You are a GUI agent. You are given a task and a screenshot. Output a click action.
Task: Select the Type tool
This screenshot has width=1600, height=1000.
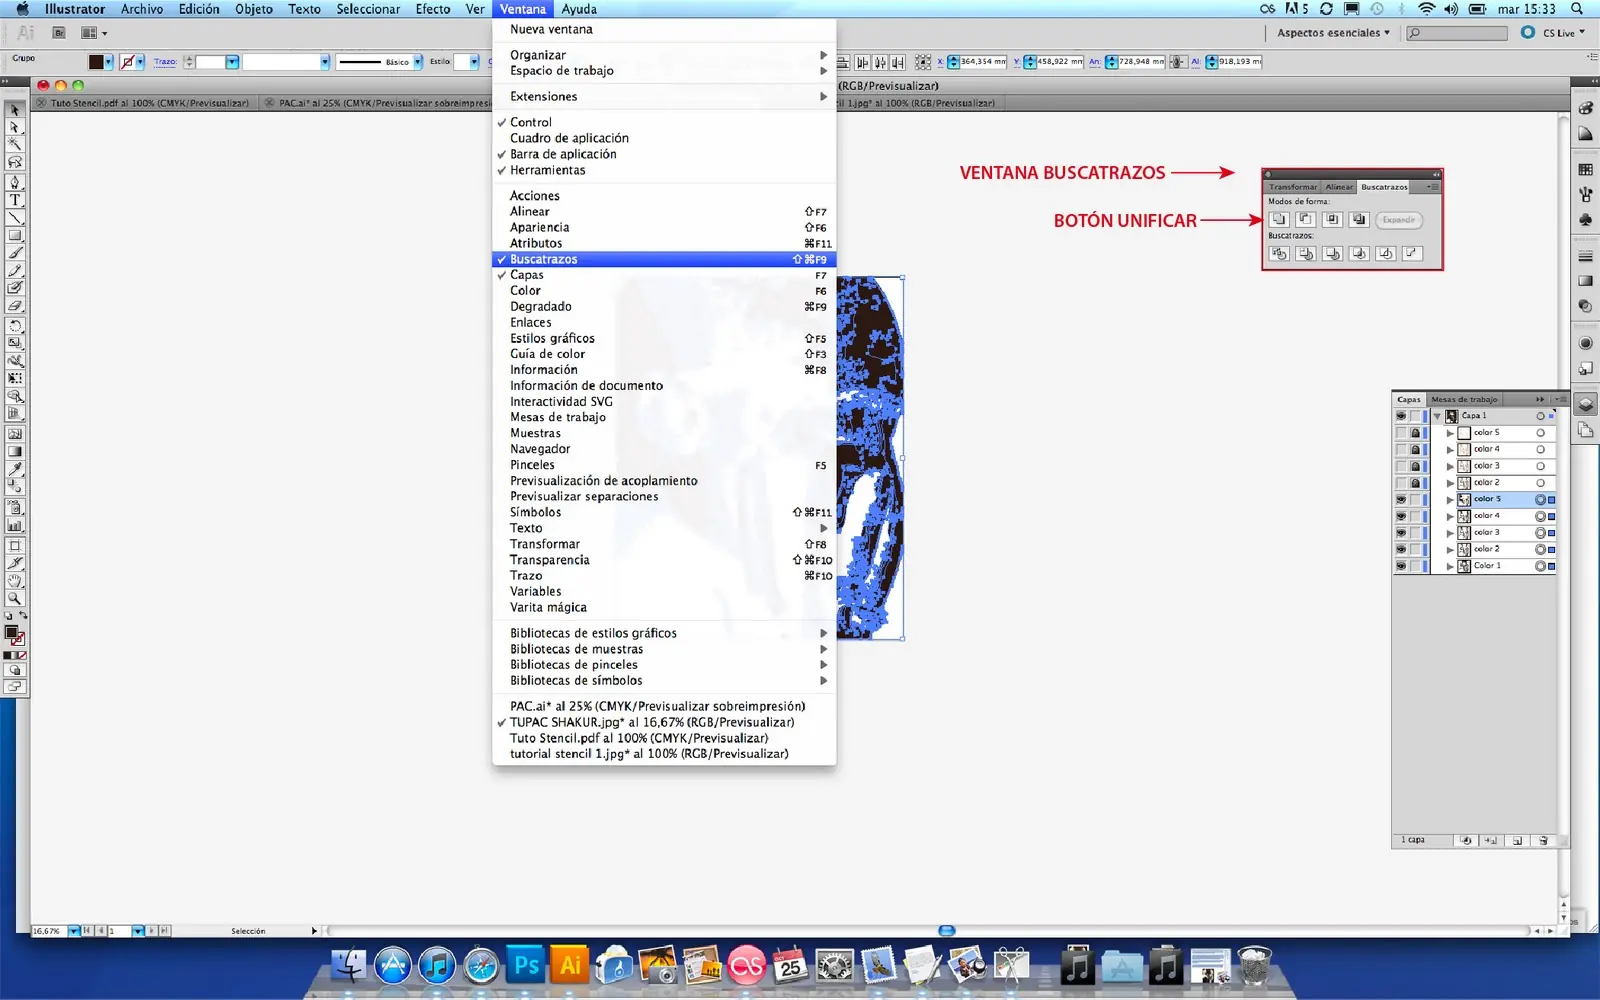pos(15,200)
